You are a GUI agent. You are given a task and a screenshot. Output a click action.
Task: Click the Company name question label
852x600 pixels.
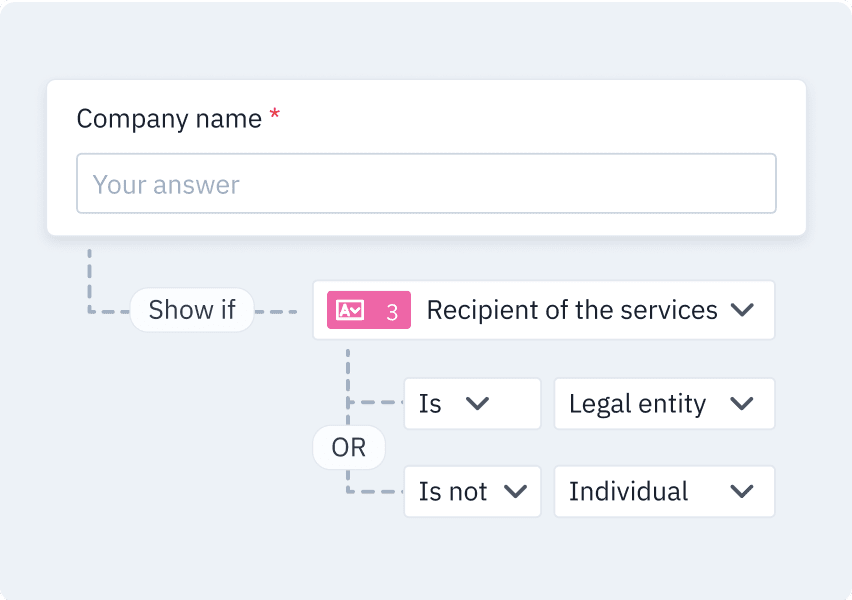click(169, 119)
